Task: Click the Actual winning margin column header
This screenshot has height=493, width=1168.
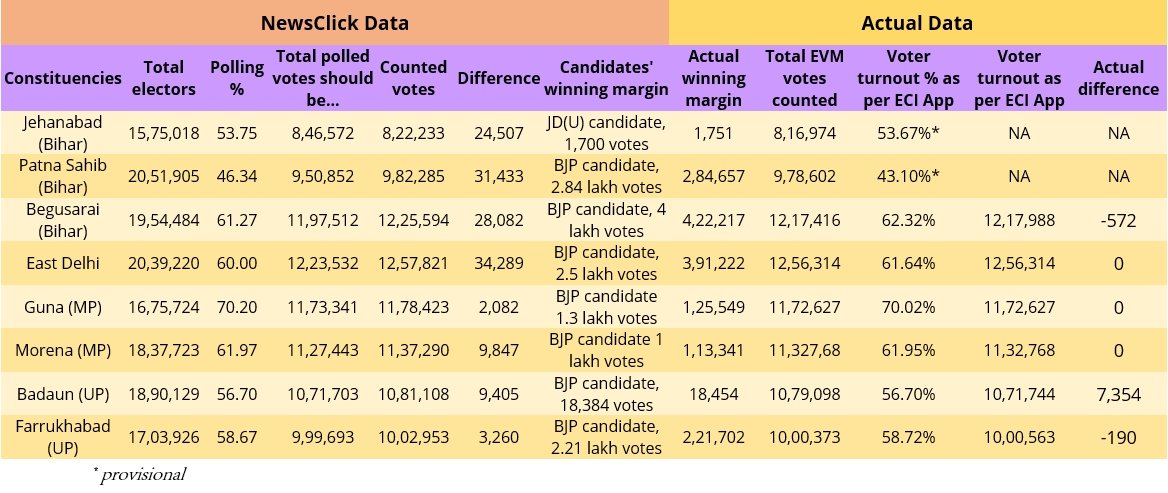Action: click(716, 78)
